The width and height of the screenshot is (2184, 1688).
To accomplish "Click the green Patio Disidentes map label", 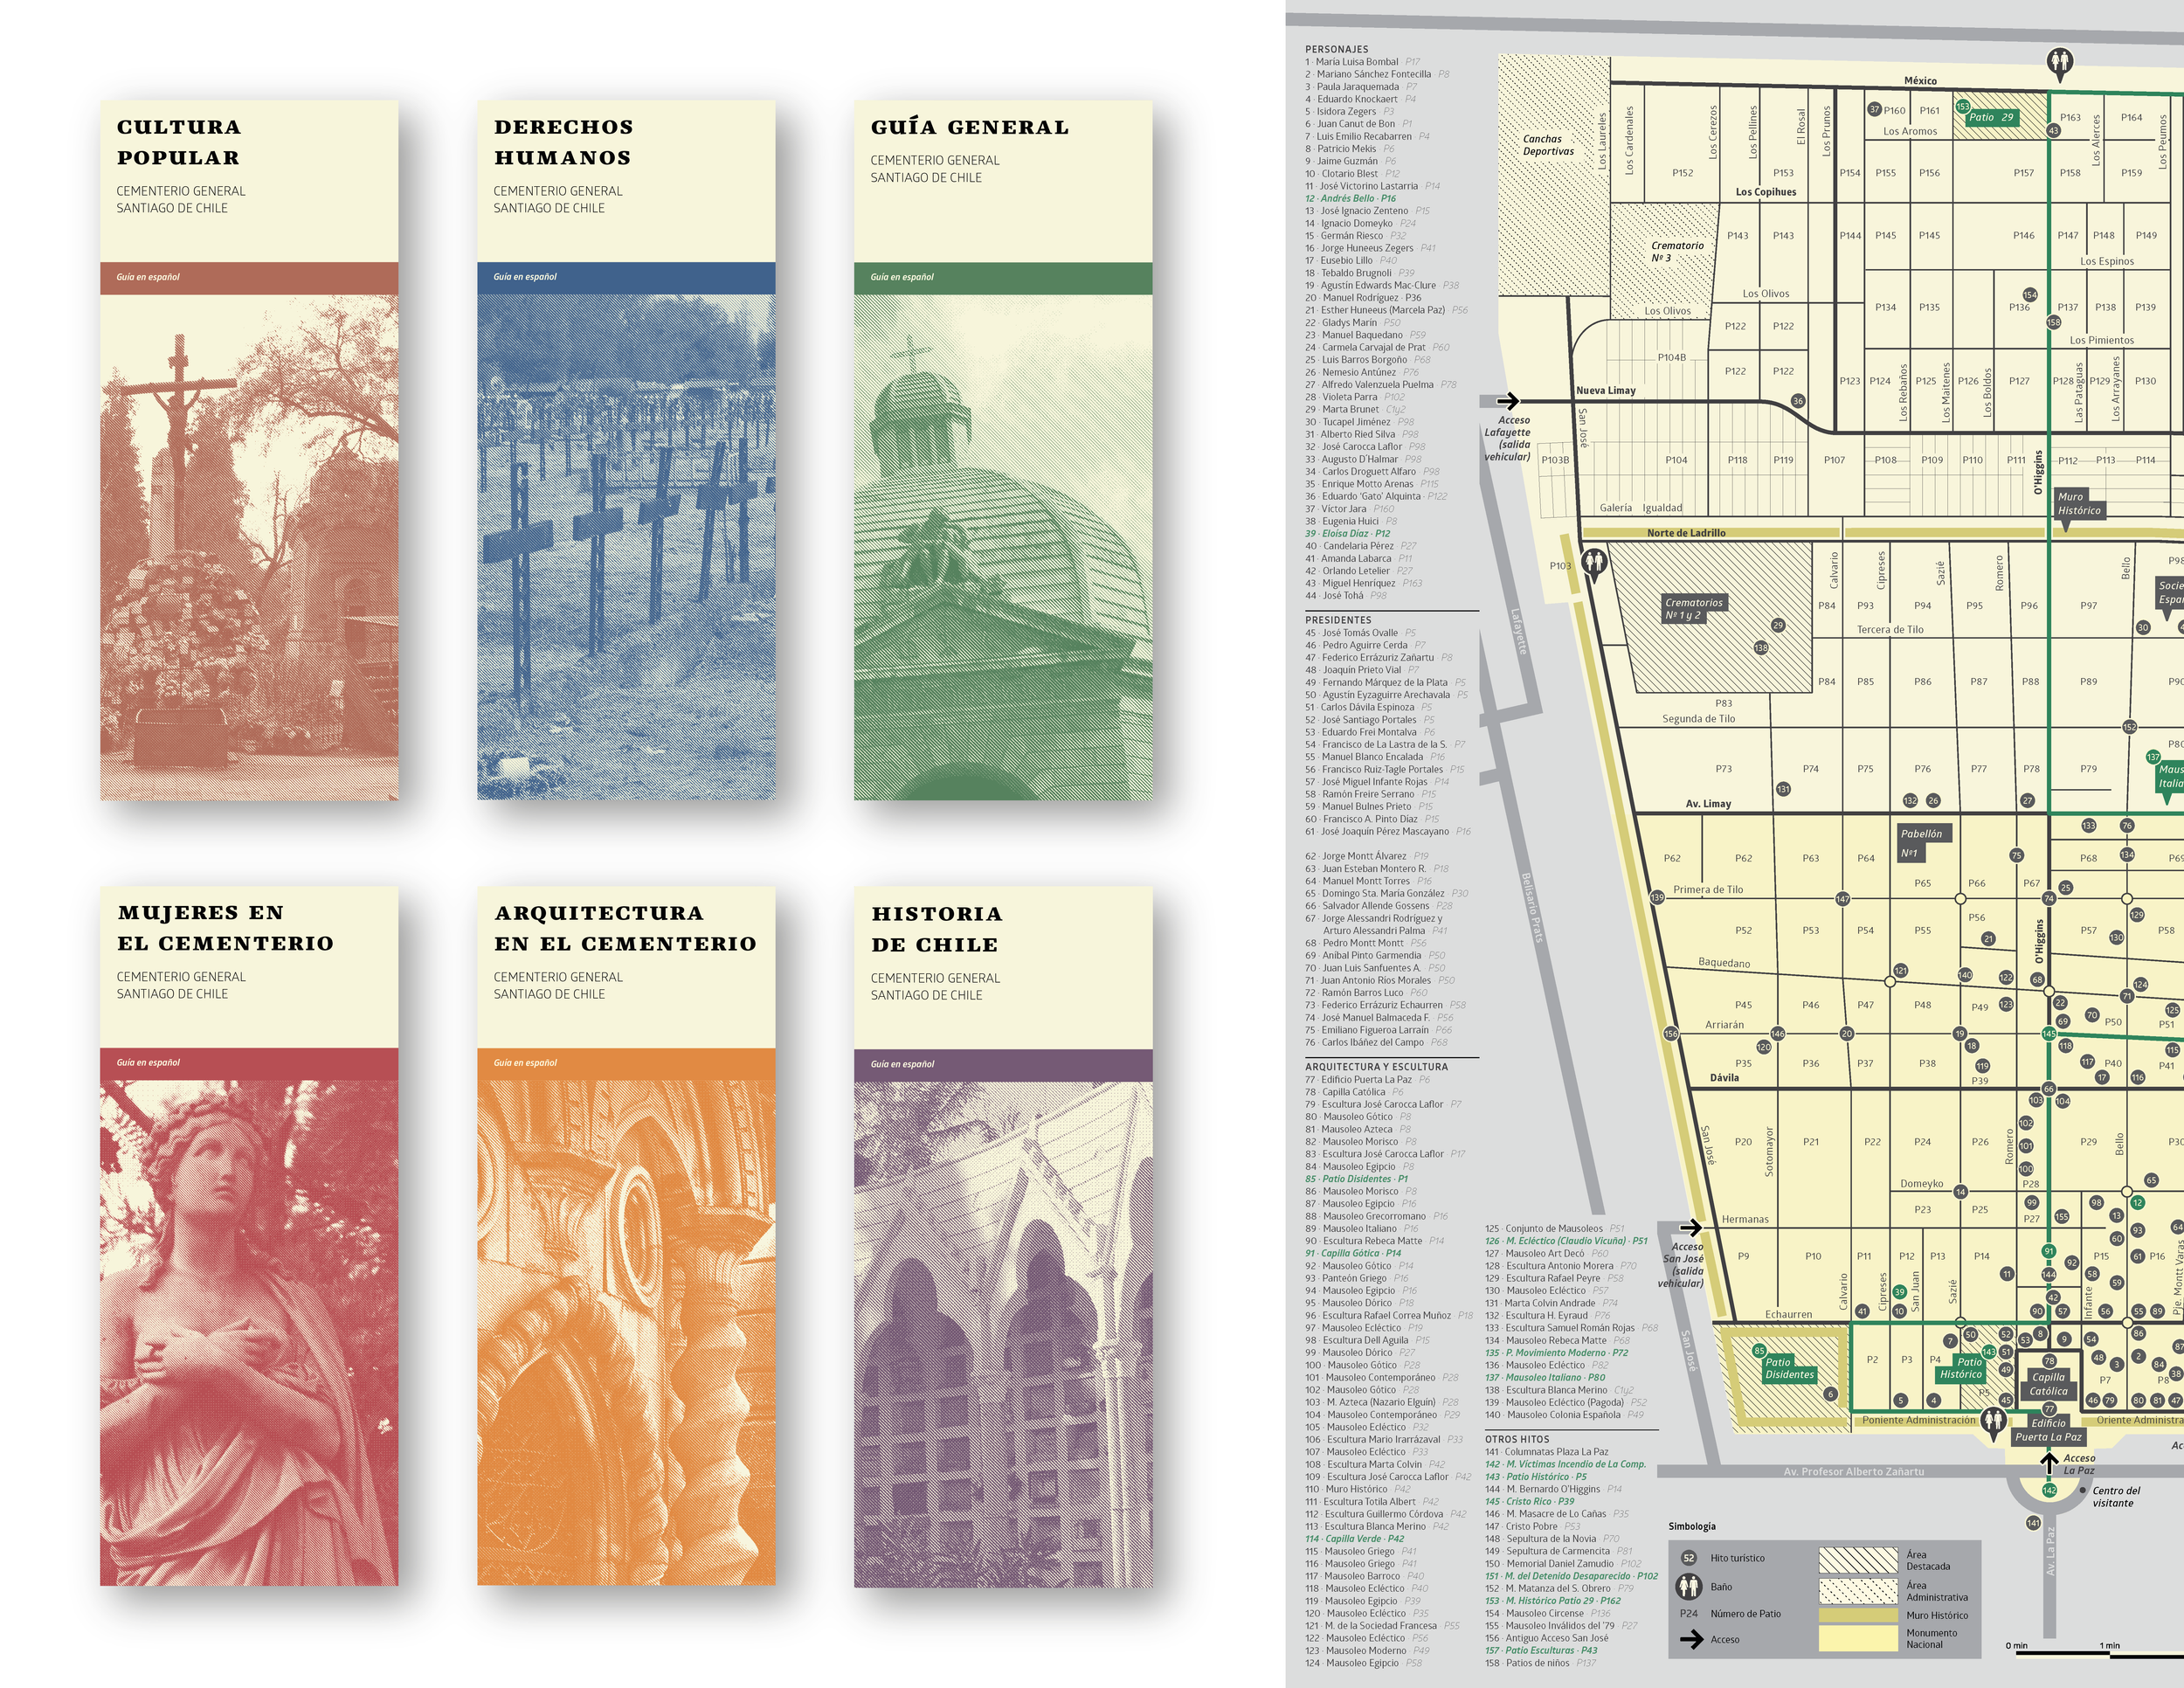I will tap(1789, 1368).
